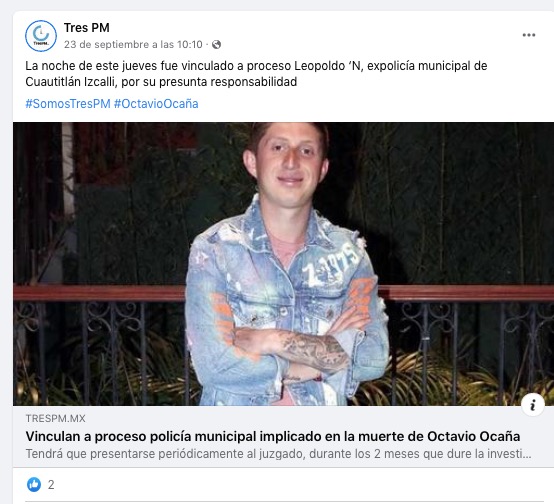The image size is (554, 504).
Task: Open hashtag #SomosTresPM
Action: (68, 104)
